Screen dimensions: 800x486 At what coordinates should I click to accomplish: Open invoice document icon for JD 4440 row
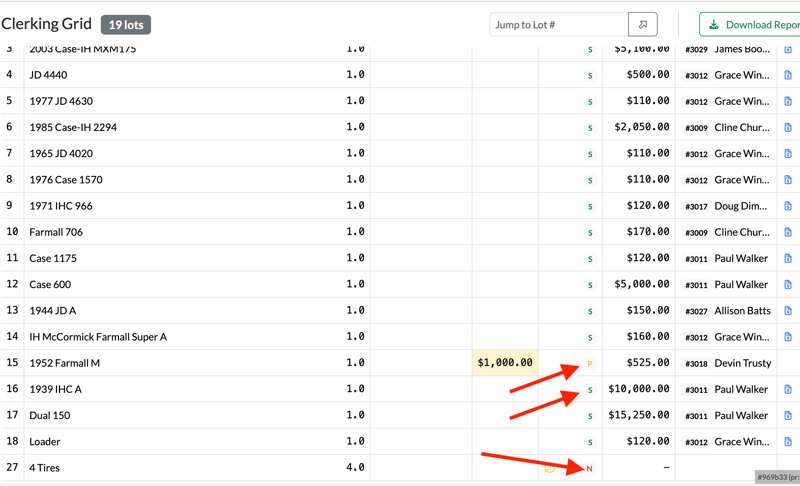(788, 75)
